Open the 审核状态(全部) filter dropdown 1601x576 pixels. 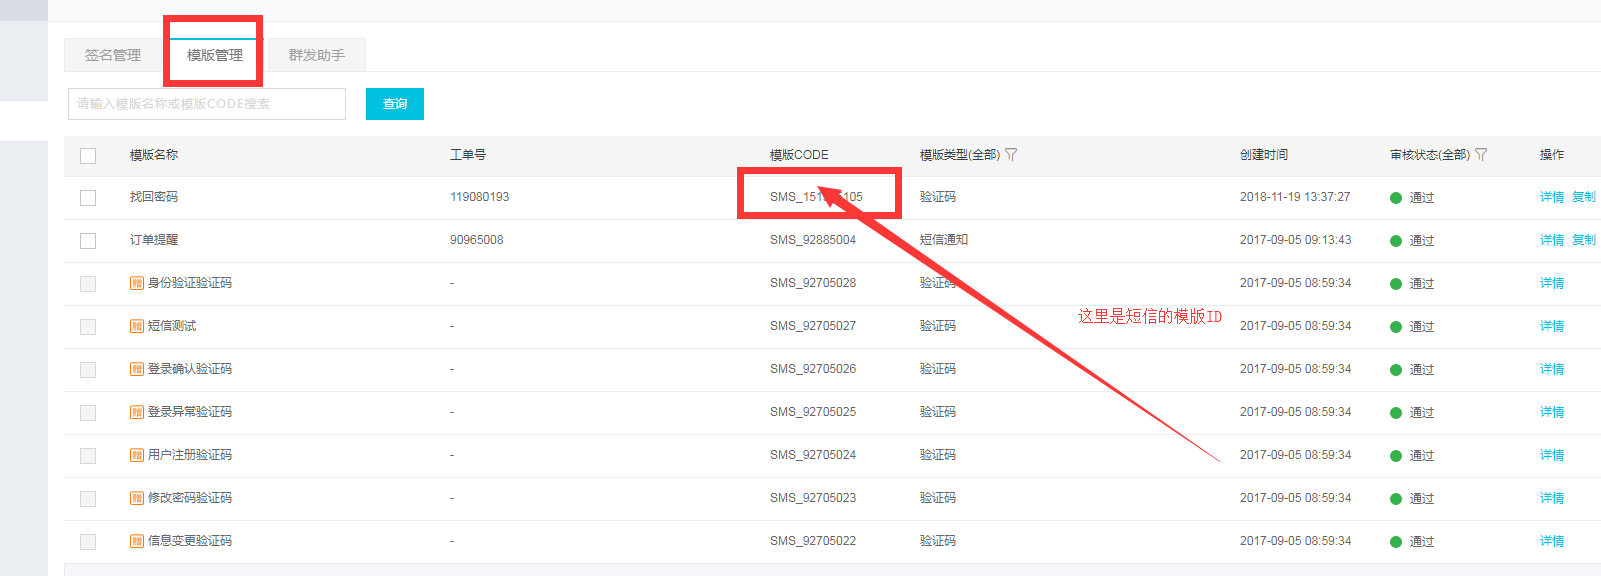1481,155
